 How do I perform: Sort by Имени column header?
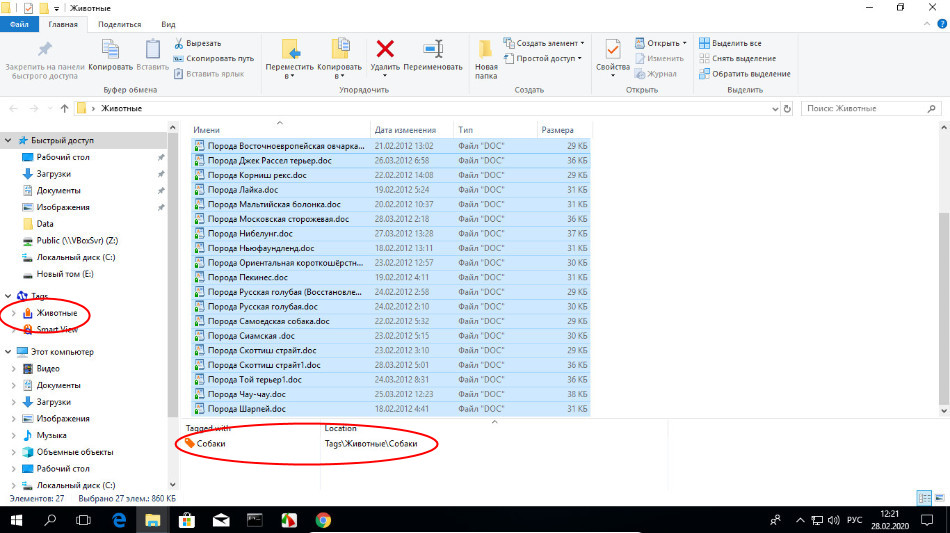[x=207, y=130]
